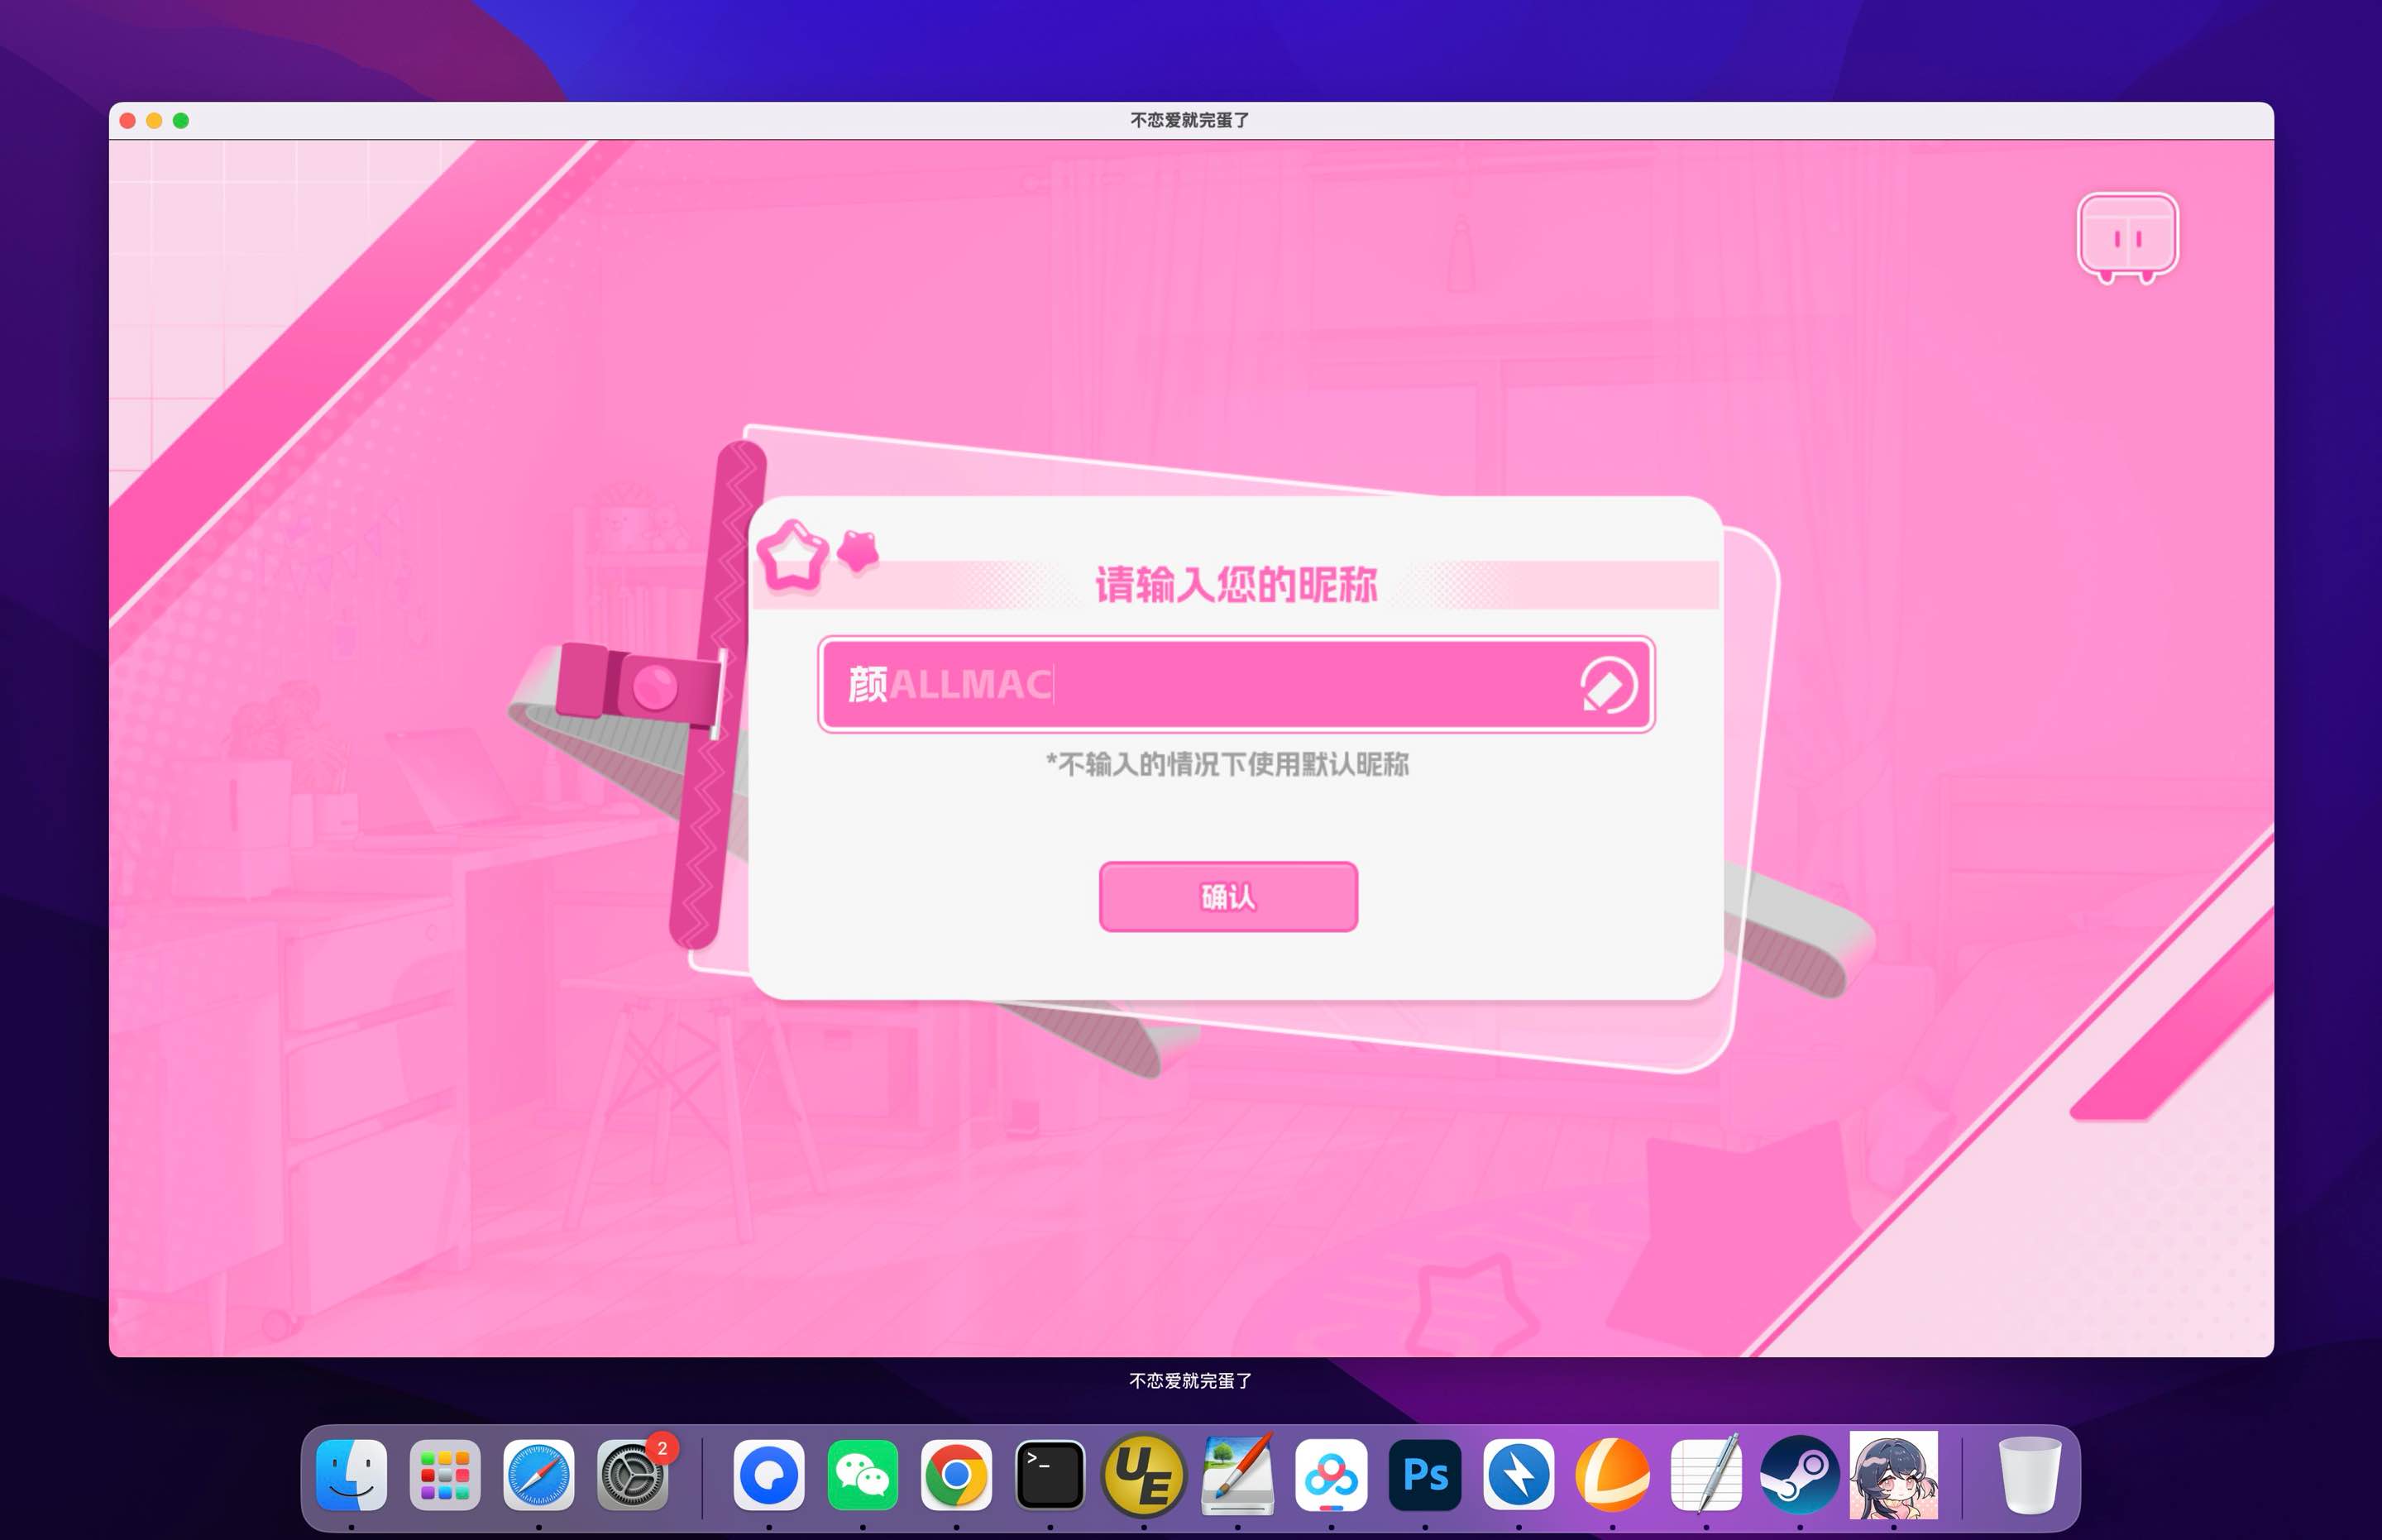Click the pencil edit icon in the nickname field
Viewport: 2382px width, 1540px height.
tap(1608, 685)
